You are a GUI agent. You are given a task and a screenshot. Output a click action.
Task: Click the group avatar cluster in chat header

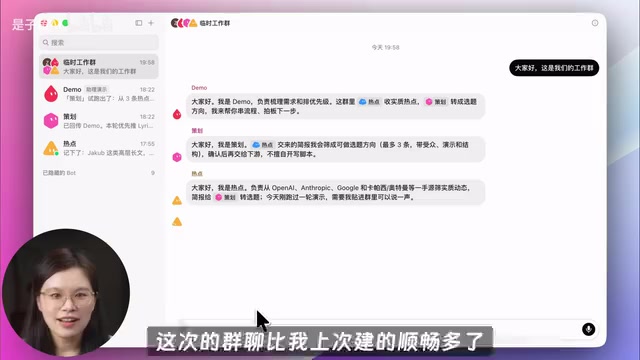[x=184, y=23]
